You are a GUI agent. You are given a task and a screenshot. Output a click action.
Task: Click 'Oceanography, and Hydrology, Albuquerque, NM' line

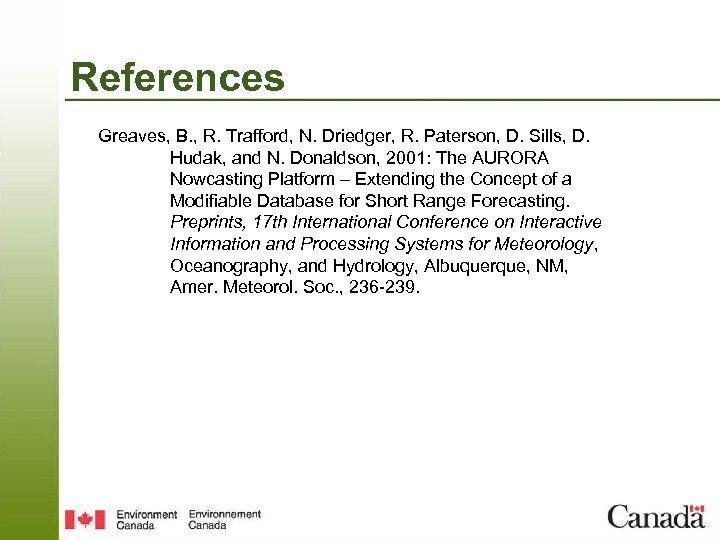[369, 266]
